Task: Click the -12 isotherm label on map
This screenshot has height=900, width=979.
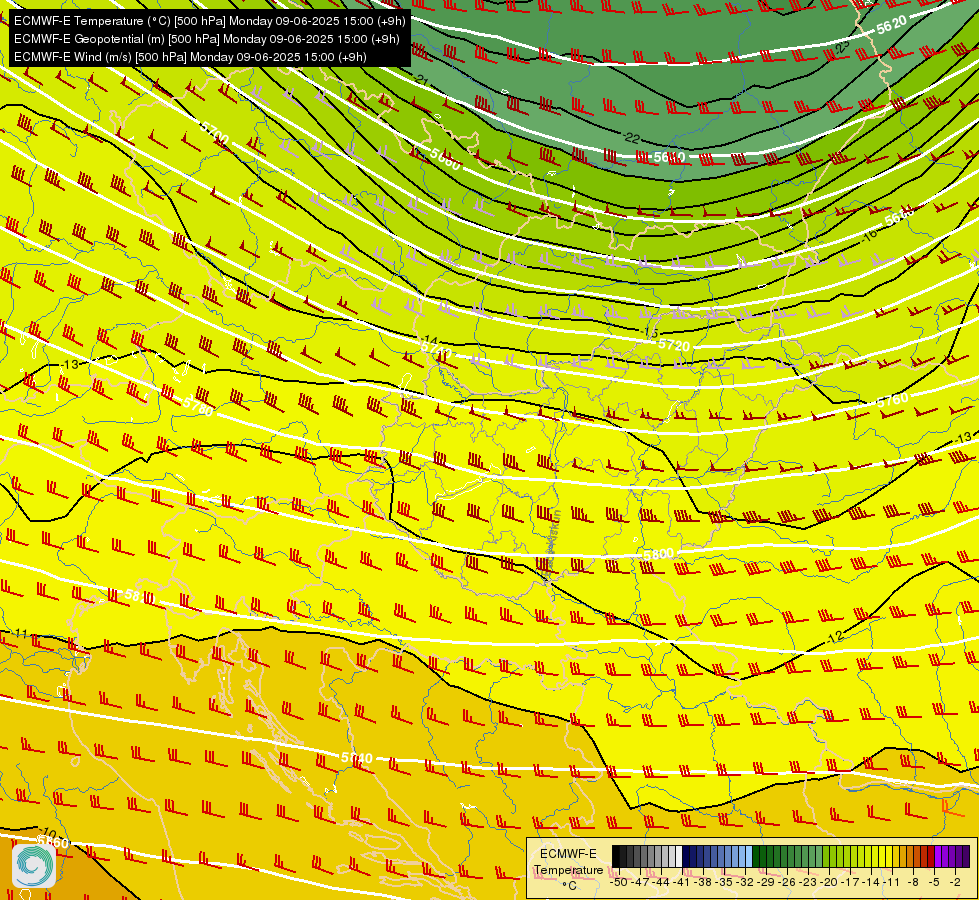Action: click(x=835, y=637)
